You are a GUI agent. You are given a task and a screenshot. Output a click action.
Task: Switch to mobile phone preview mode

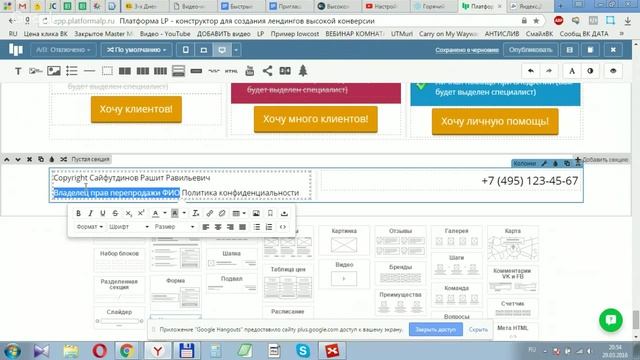[186, 50]
